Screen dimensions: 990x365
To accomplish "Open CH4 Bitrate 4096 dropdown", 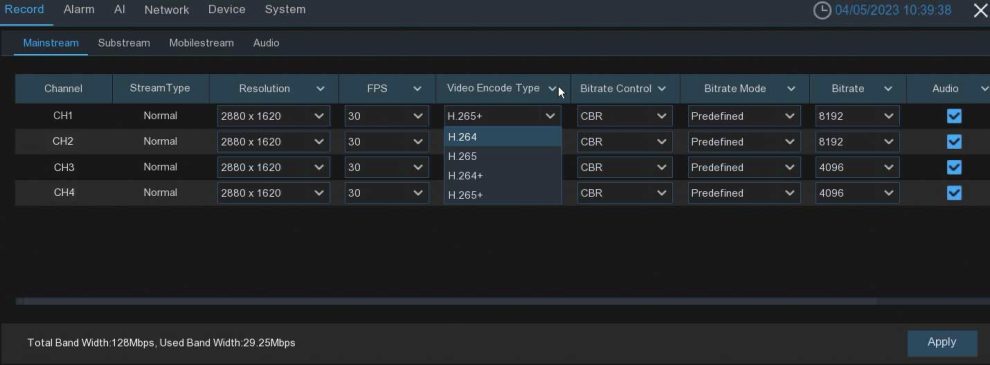I will click(857, 193).
